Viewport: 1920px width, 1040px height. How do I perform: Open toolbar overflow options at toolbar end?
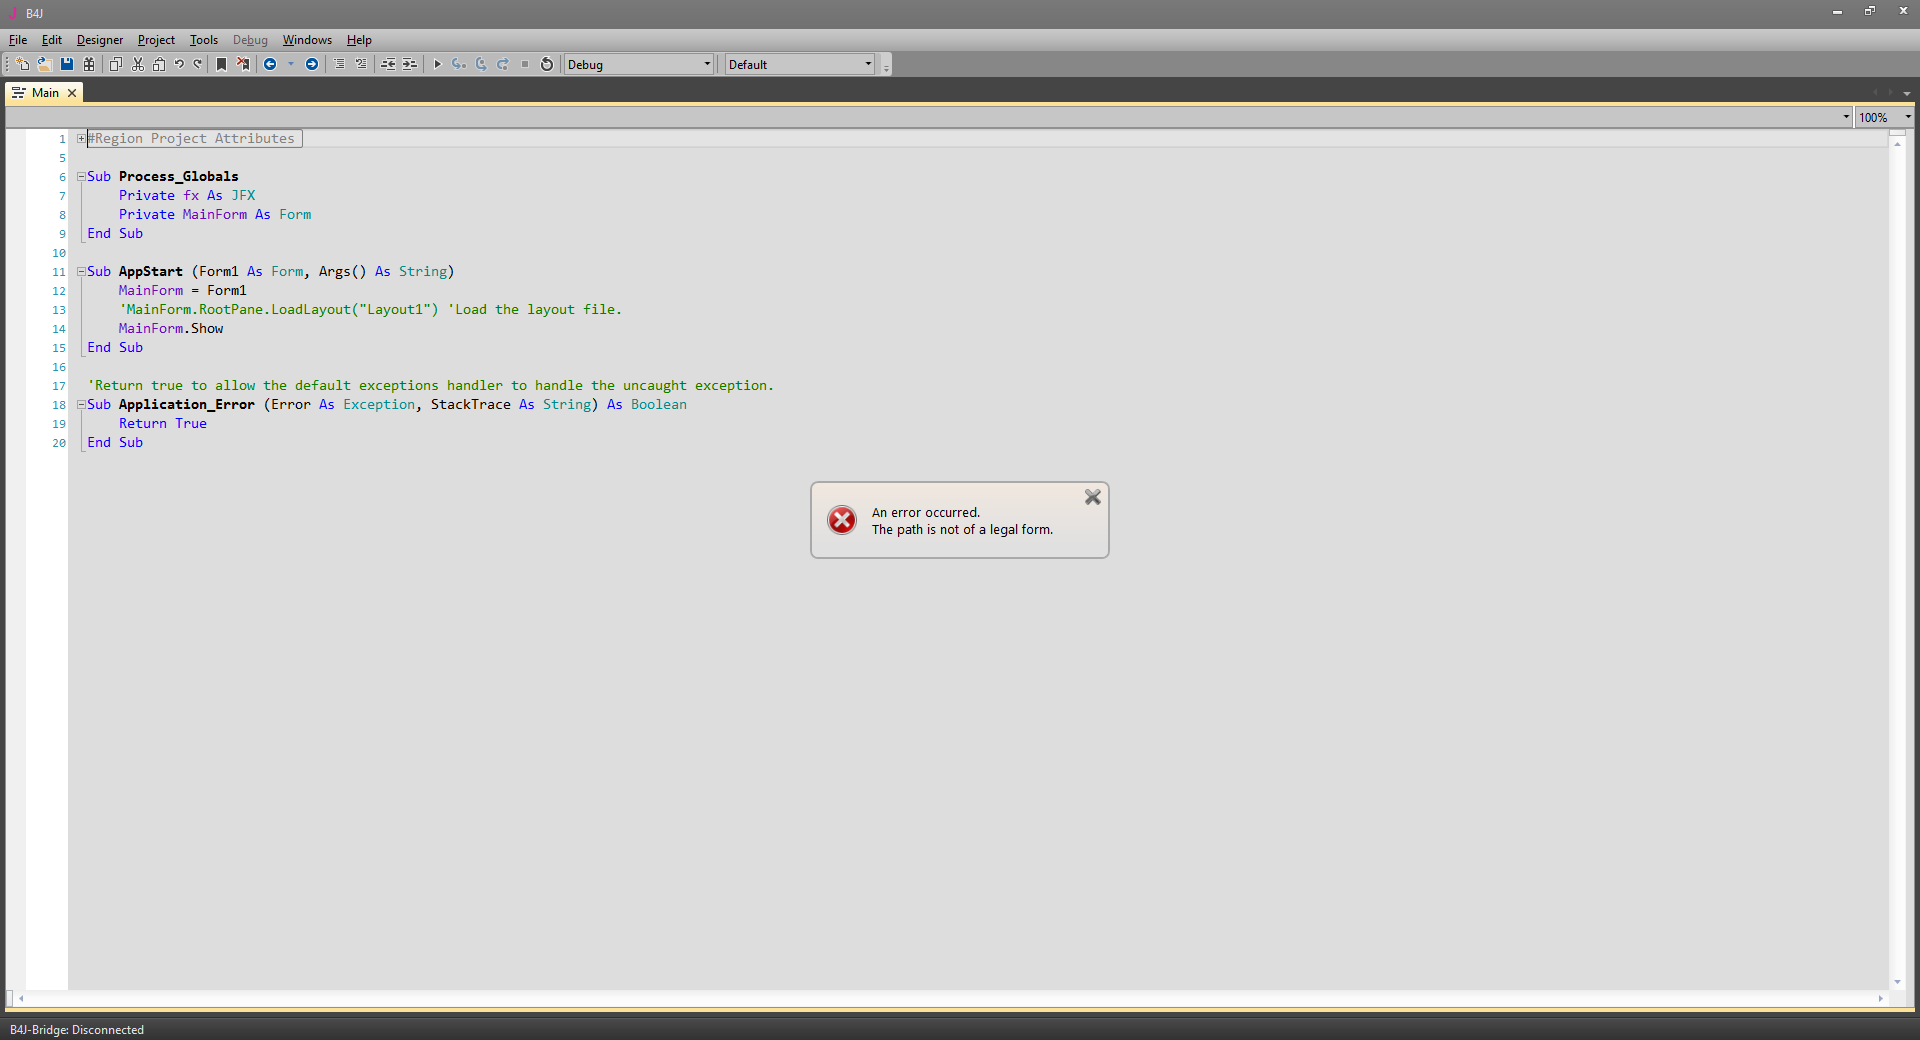[x=886, y=66]
